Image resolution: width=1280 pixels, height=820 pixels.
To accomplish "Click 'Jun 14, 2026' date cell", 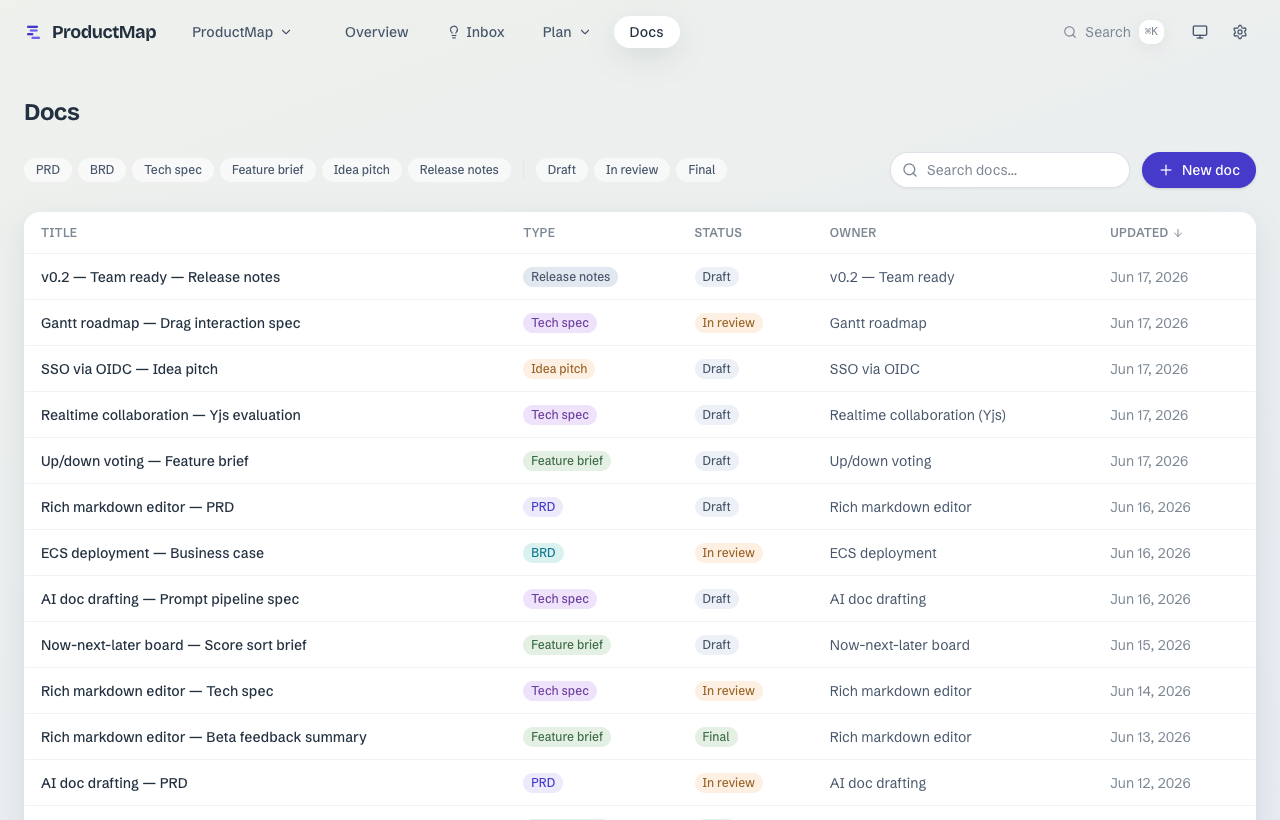I will (x=1150, y=691).
